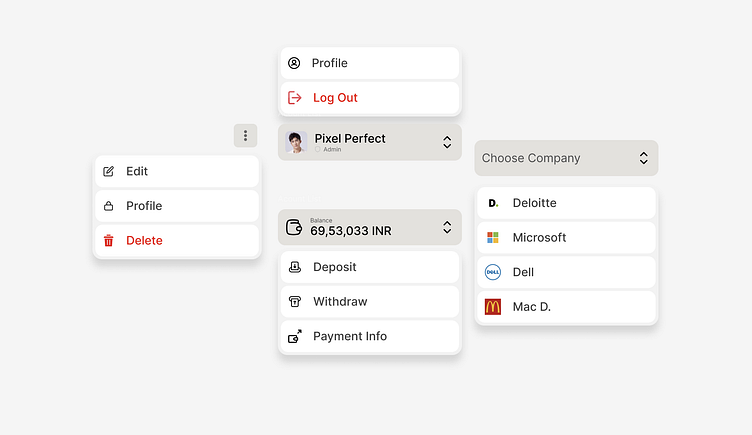This screenshot has width=752, height=435.
Task: Click the pencil Edit icon
Action: 109,171
